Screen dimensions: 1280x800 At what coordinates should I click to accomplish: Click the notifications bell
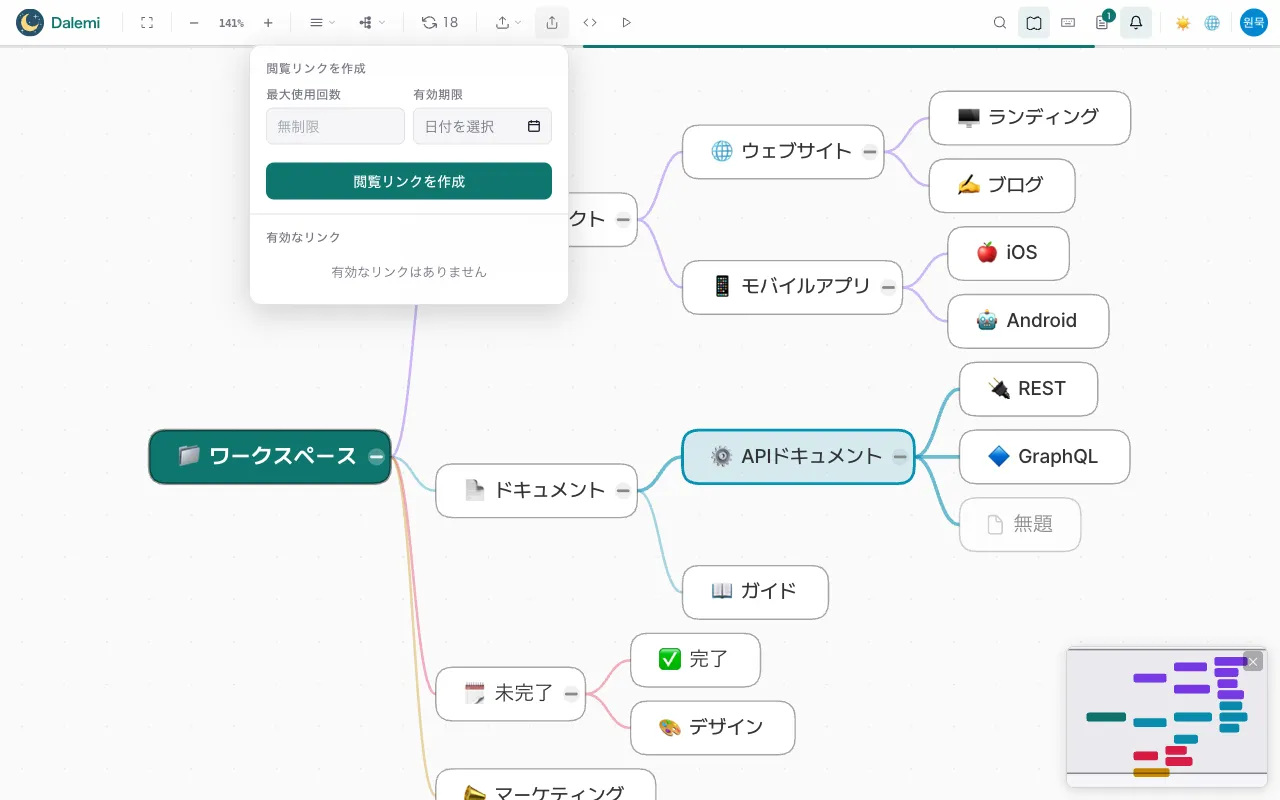pos(1136,22)
